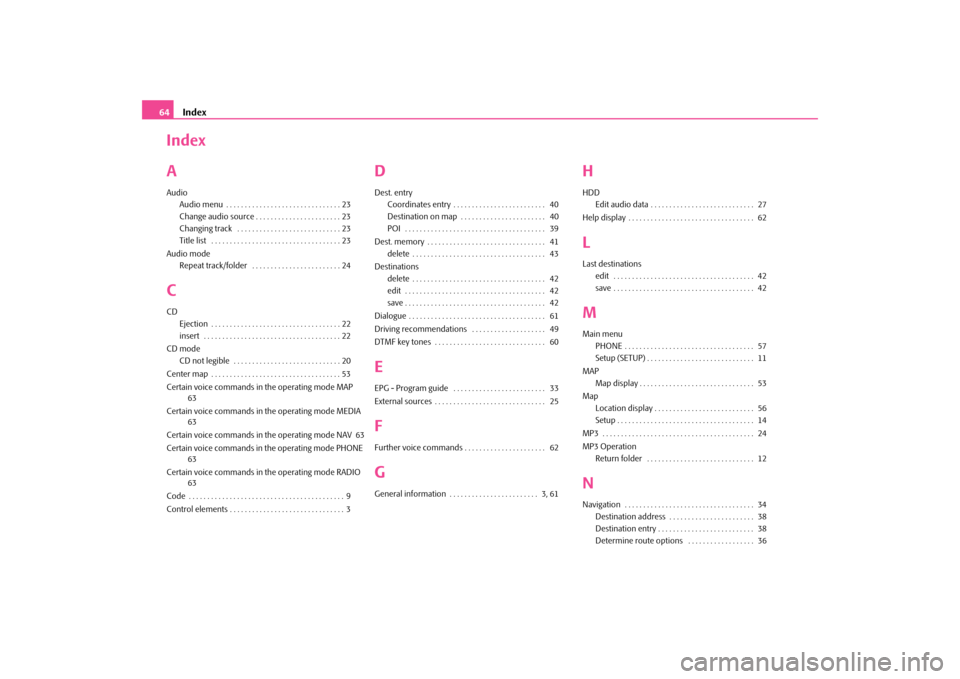Viewport: 960px width, 679px height.
Task: Click the "Location display" entry
Action: (624, 408)
